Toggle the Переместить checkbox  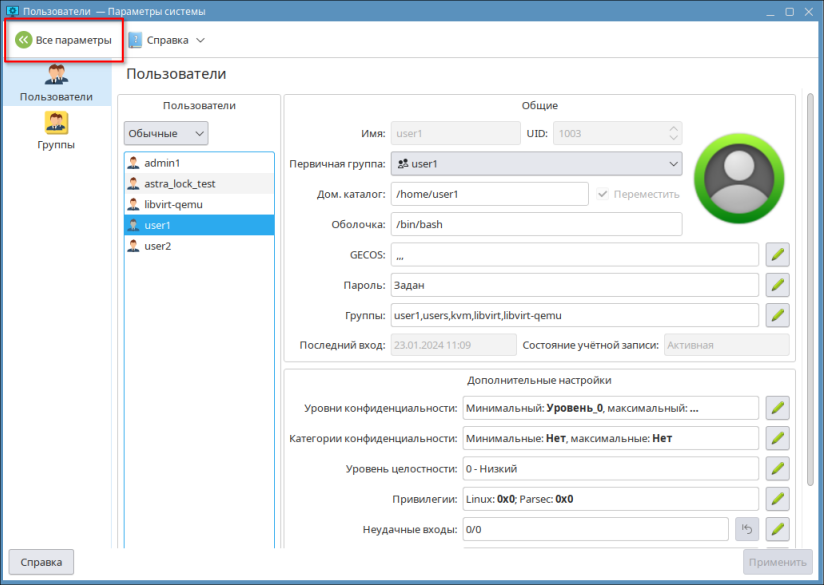[603, 194]
